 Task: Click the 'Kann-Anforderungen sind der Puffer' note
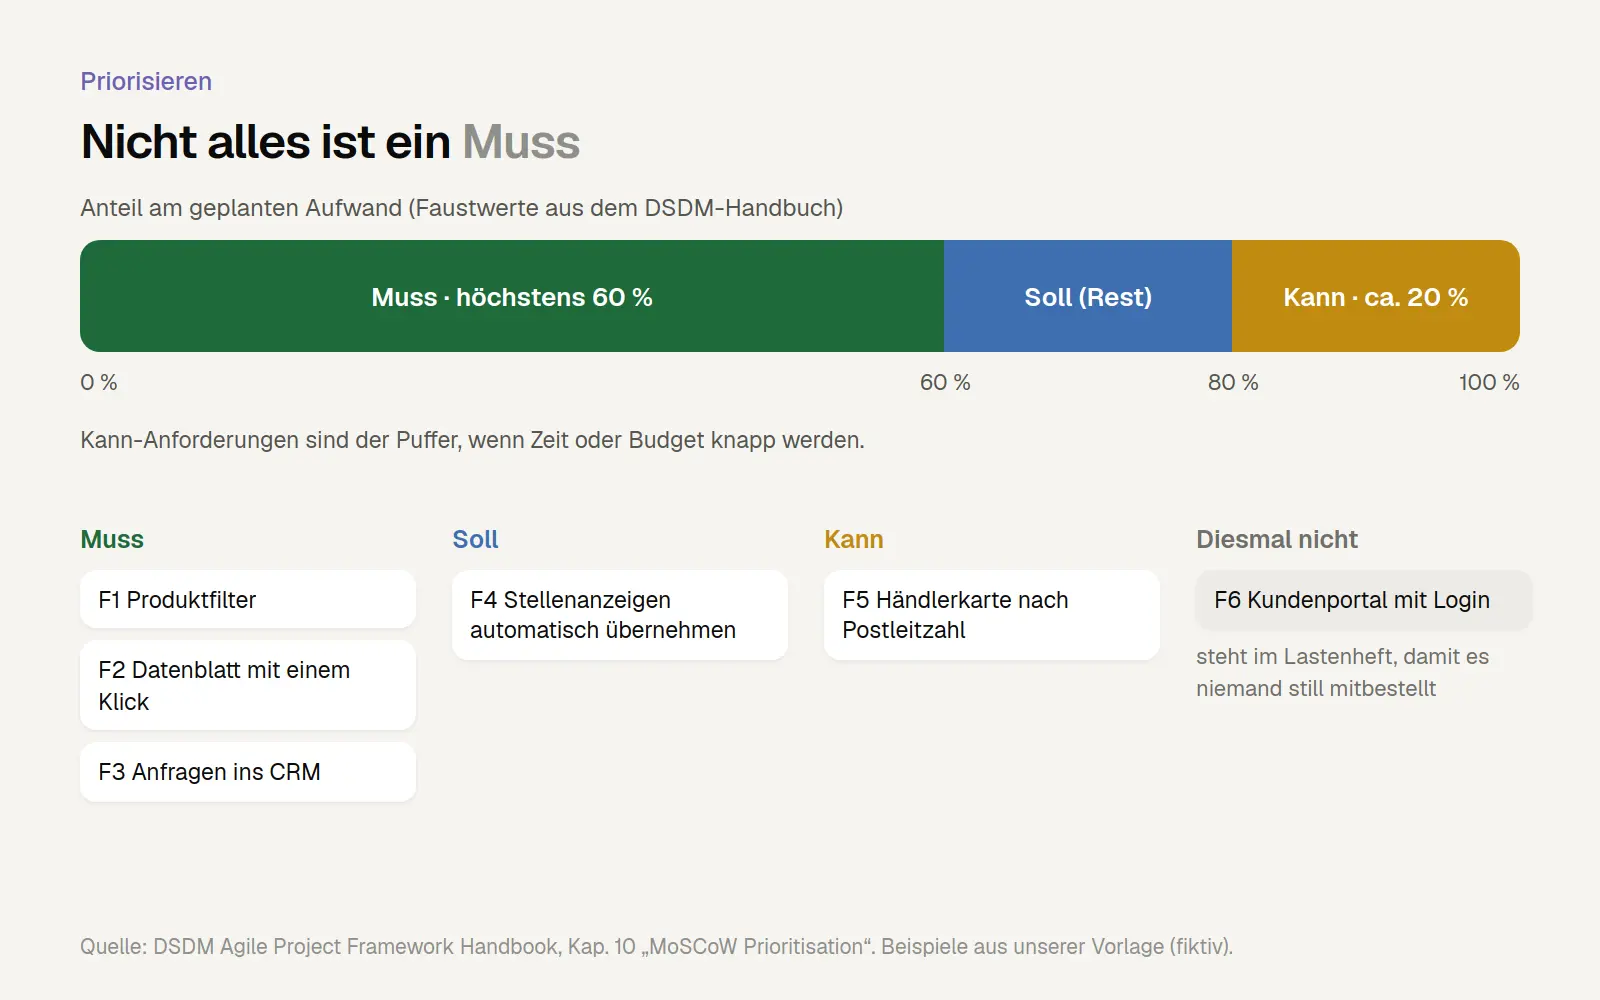tap(472, 440)
